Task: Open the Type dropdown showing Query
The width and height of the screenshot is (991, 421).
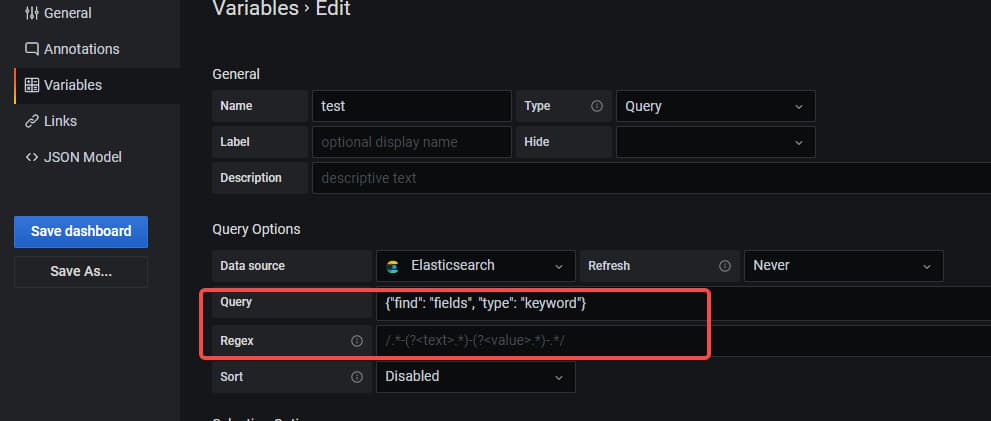Action: [x=715, y=106]
